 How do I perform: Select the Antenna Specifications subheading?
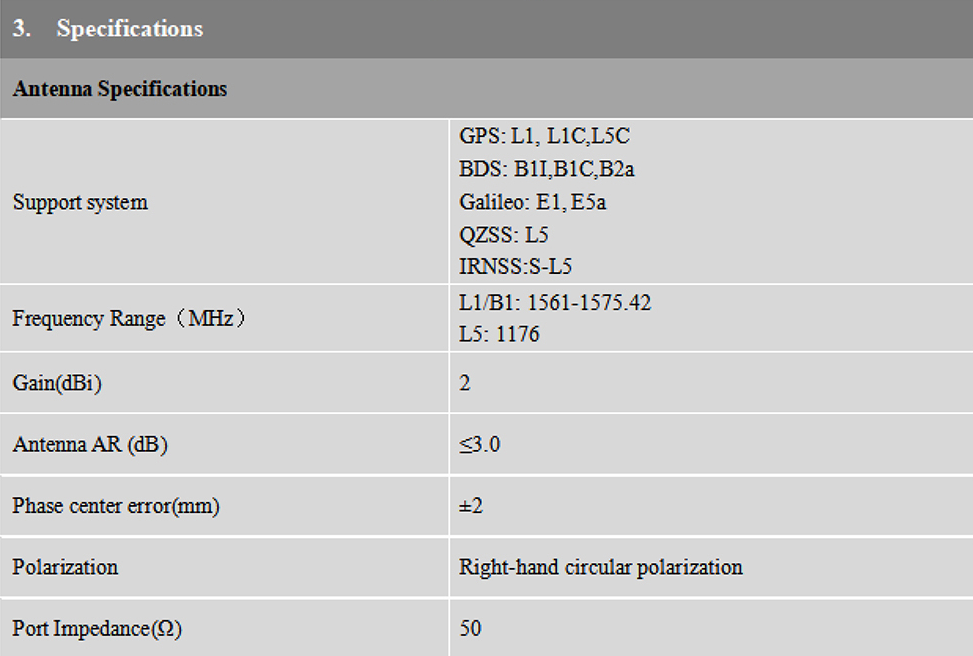(120, 89)
